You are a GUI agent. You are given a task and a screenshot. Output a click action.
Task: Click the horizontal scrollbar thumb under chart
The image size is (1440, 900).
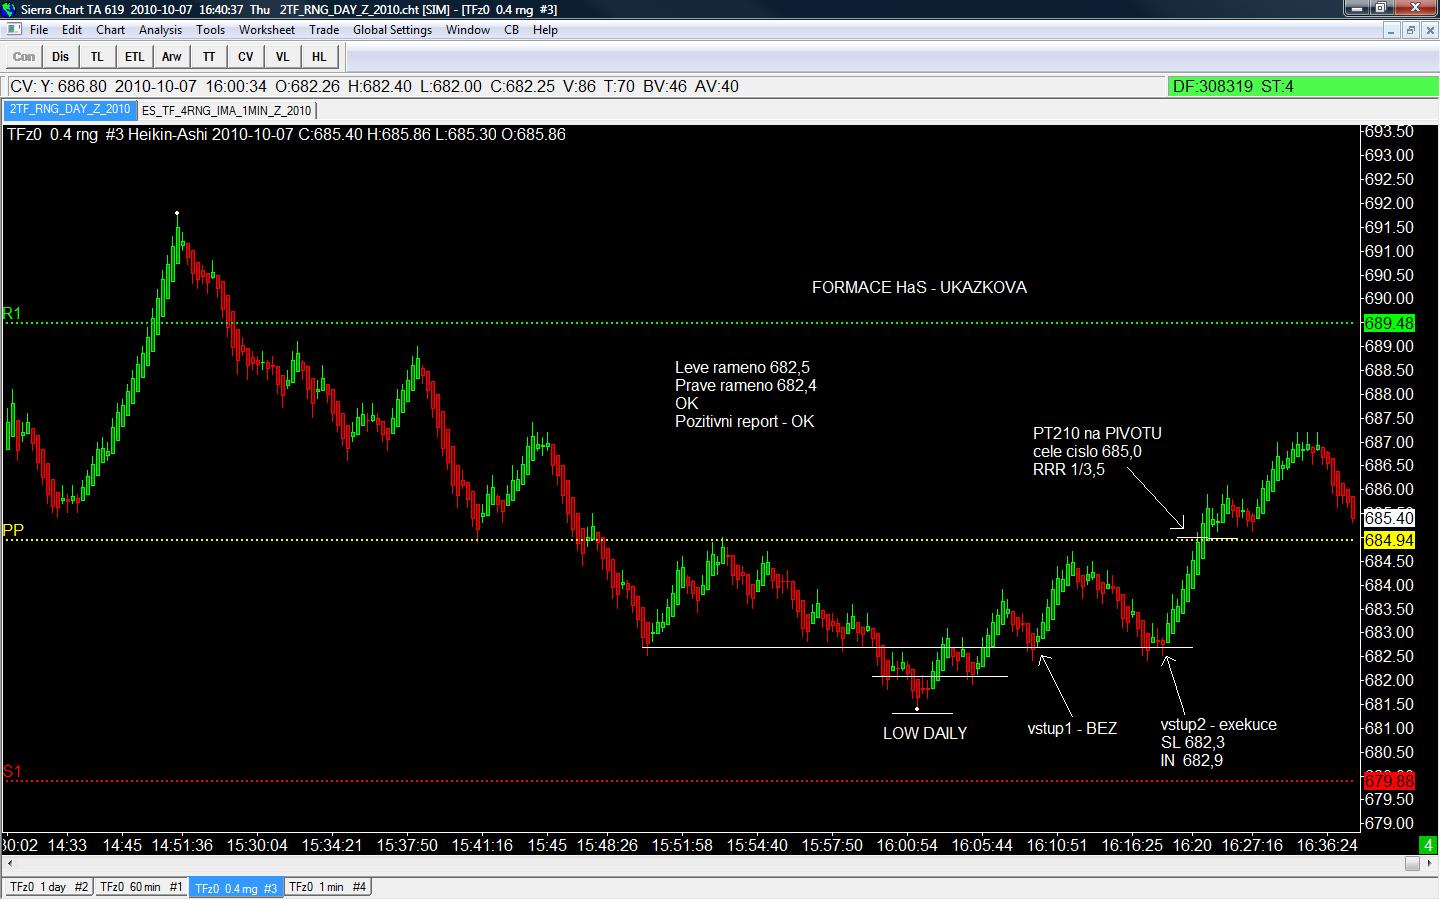1413,865
